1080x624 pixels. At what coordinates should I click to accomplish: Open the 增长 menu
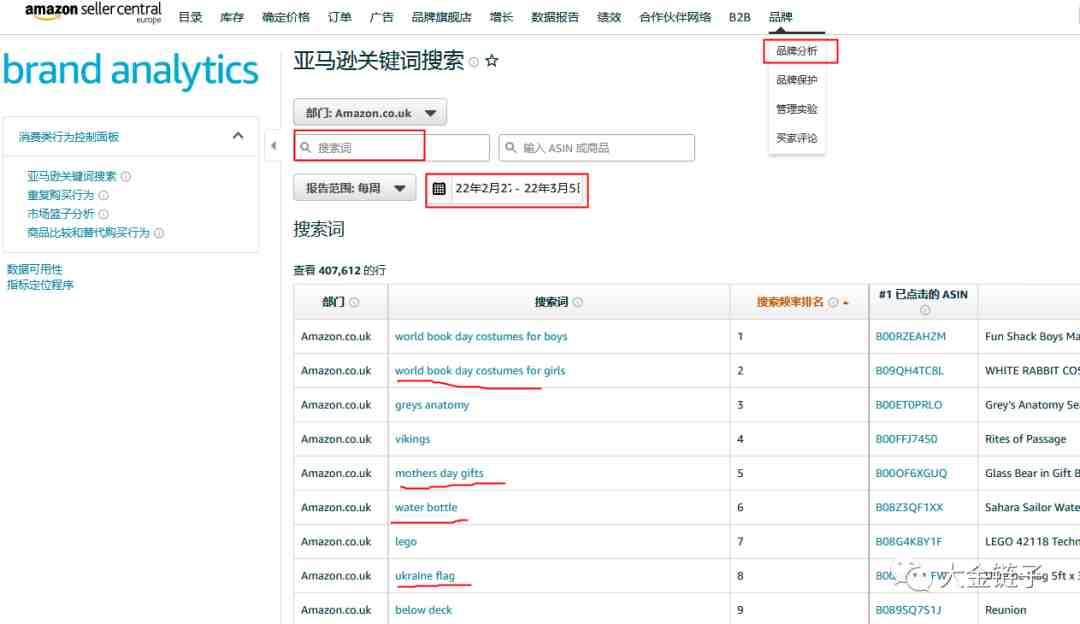point(501,17)
